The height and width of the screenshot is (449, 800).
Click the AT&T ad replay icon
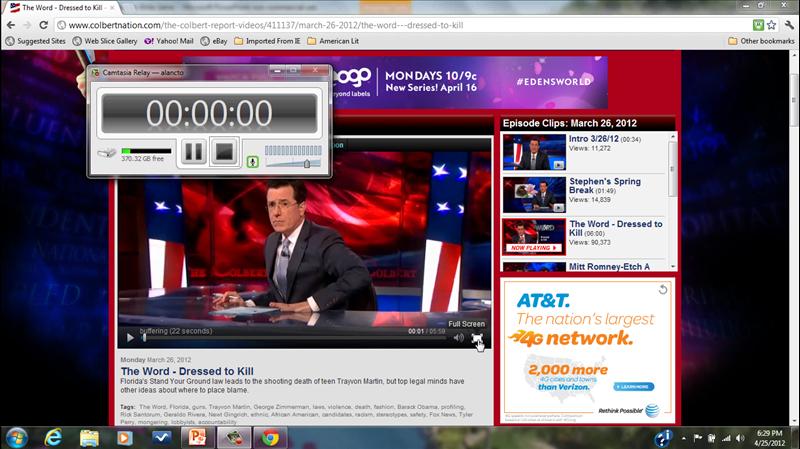663,290
